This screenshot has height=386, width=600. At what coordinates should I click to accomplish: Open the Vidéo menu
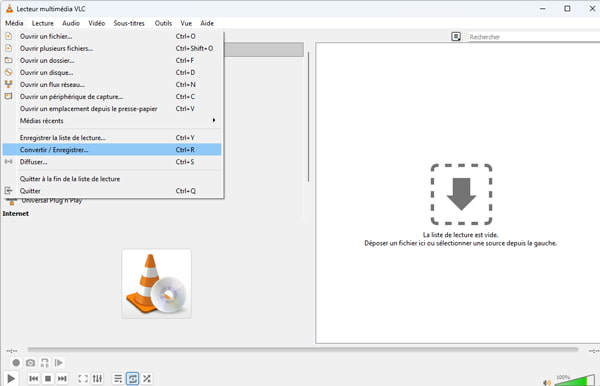[x=96, y=23]
